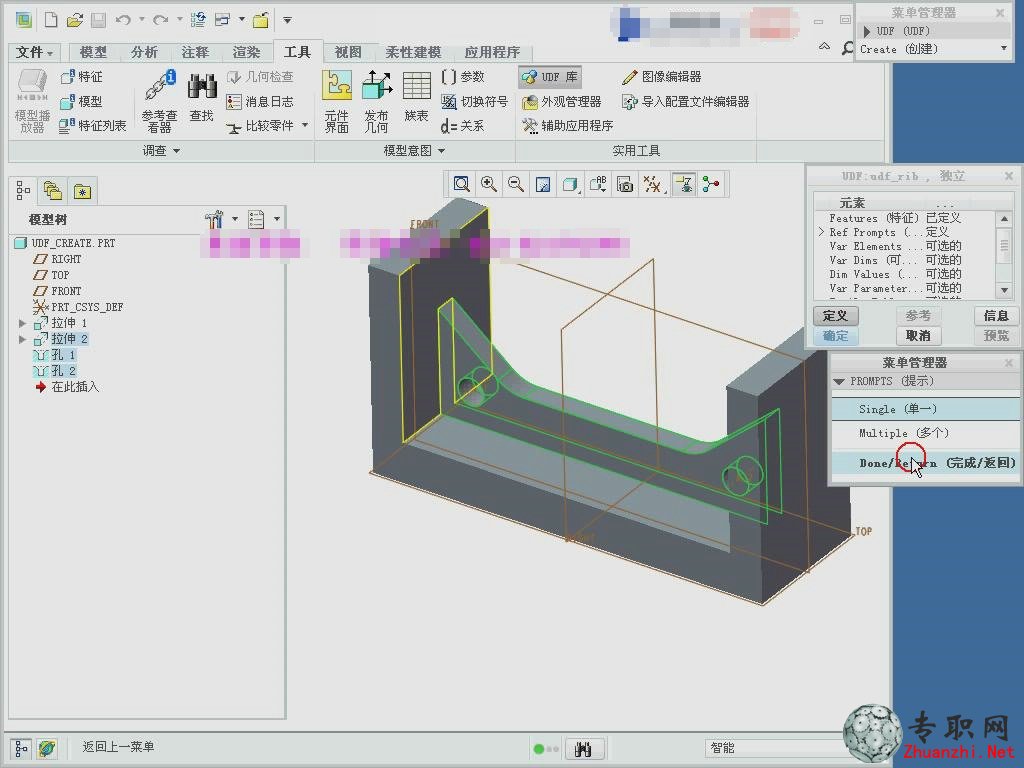Toggle datum display filters icon
Screen dimensions: 1024x768
click(x=653, y=185)
